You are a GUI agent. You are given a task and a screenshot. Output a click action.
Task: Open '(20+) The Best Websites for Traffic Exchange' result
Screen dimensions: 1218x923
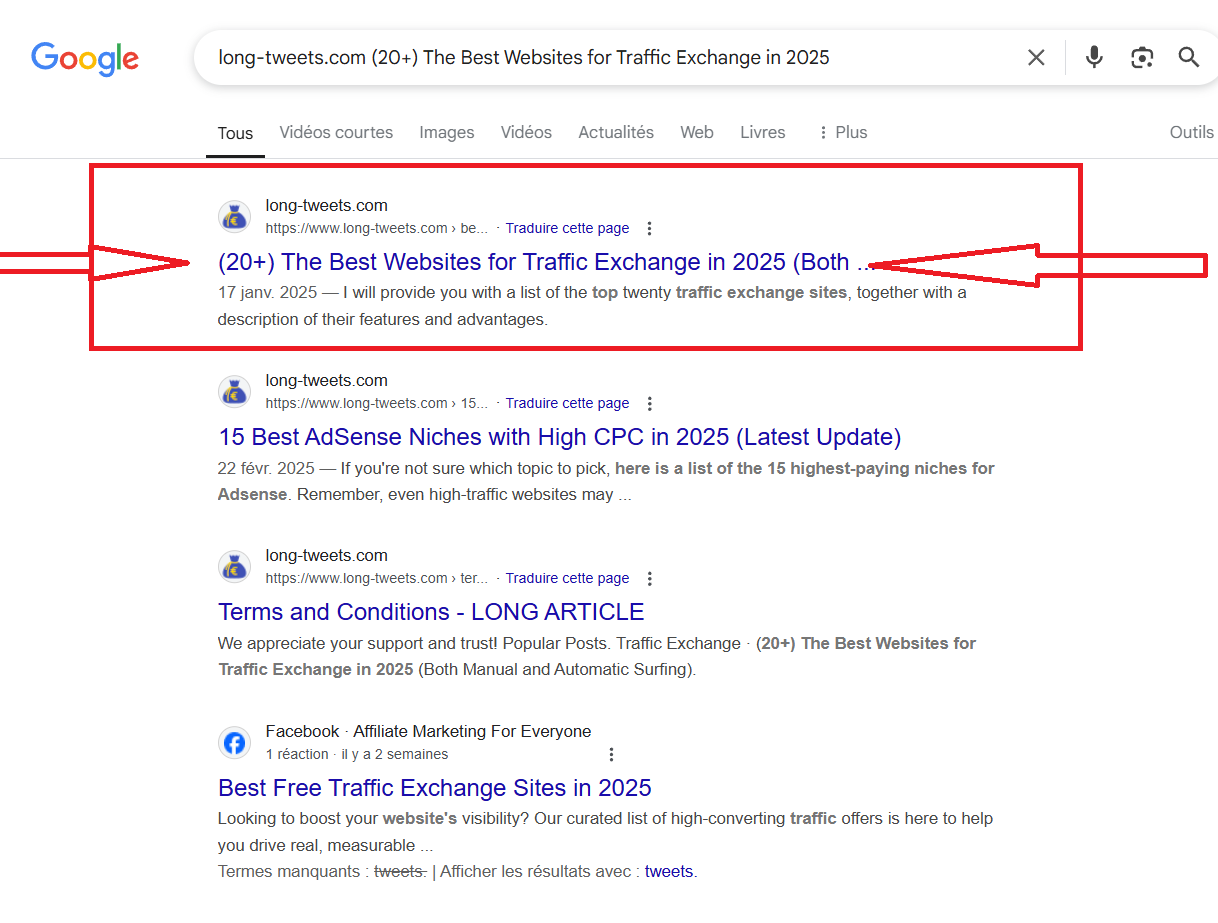coord(546,262)
